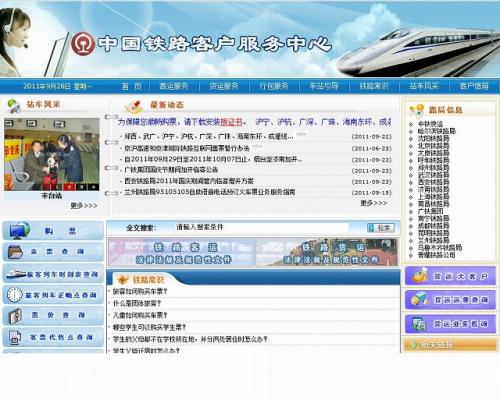Open 成都铁路局 in bureau list
The height and width of the screenshot is (400, 500).
coord(434,226)
